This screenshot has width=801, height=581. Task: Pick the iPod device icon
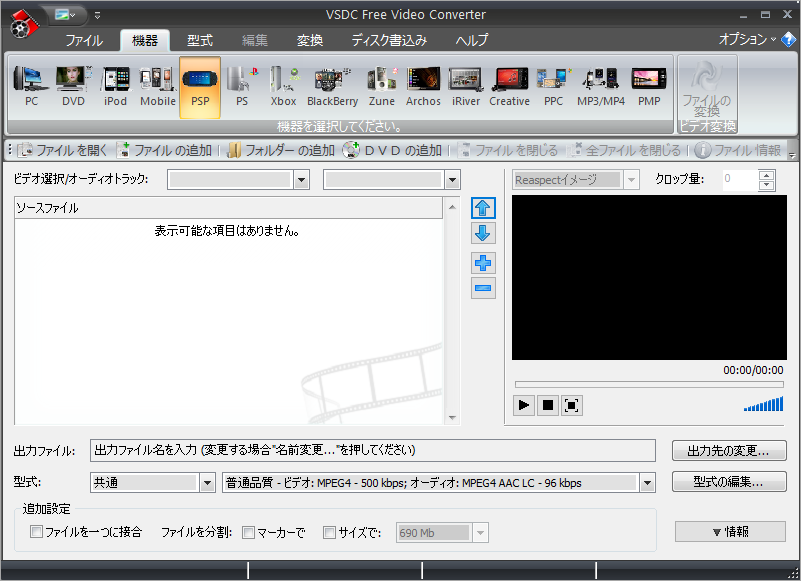[115, 87]
